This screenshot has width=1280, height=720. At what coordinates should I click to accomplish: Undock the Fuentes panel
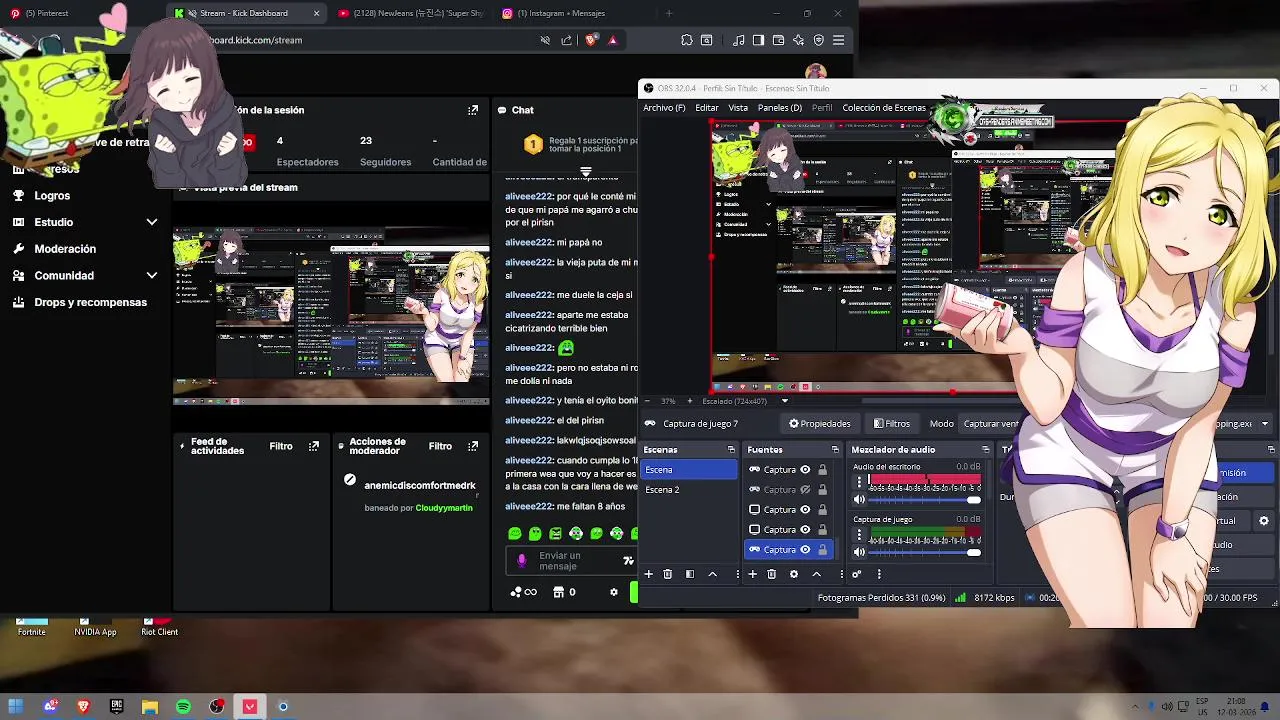tap(835, 450)
